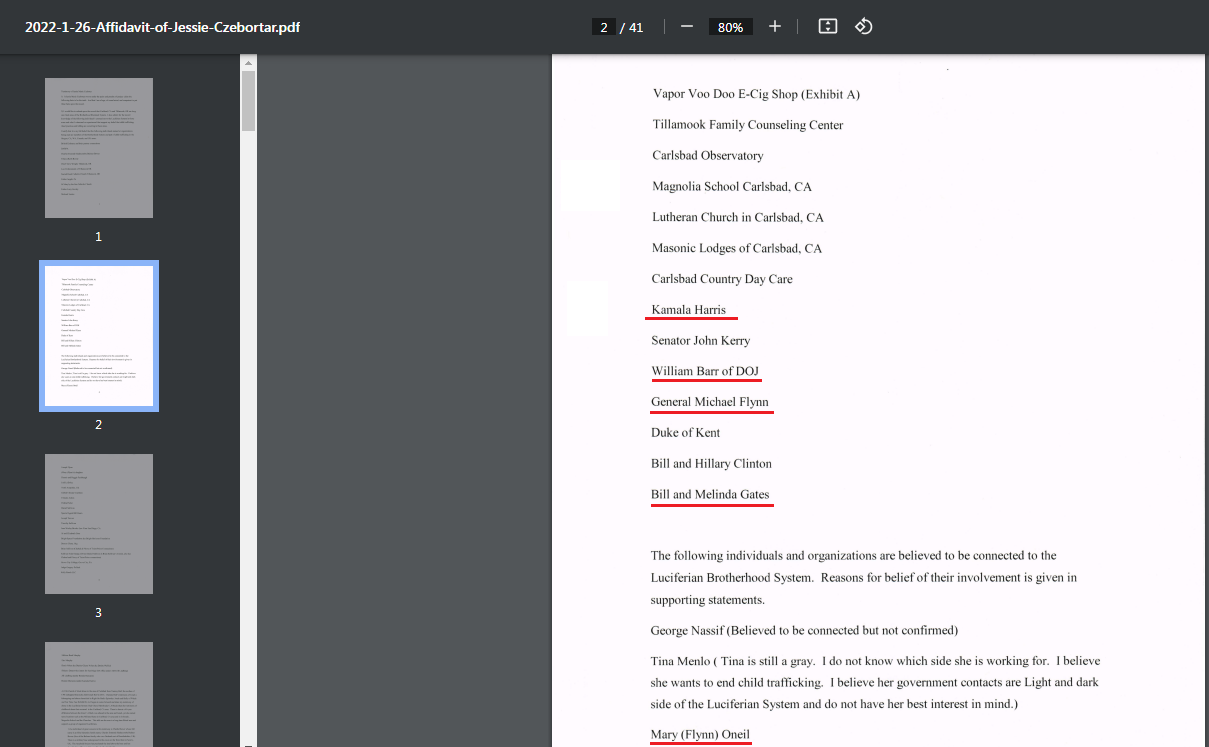Viewport: 1209px width, 747px height.
Task: Jump to the page 3 thumbnail
Action: pyautogui.click(x=99, y=524)
